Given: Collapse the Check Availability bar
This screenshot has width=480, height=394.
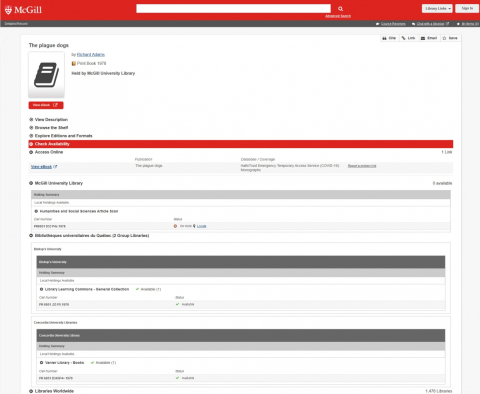Looking at the screenshot, I should tap(241, 144).
